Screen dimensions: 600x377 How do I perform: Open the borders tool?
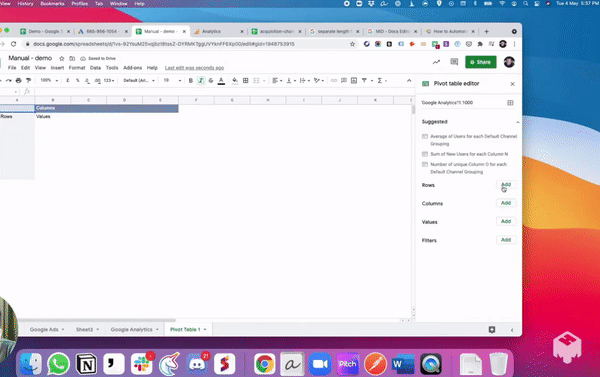pos(246,80)
